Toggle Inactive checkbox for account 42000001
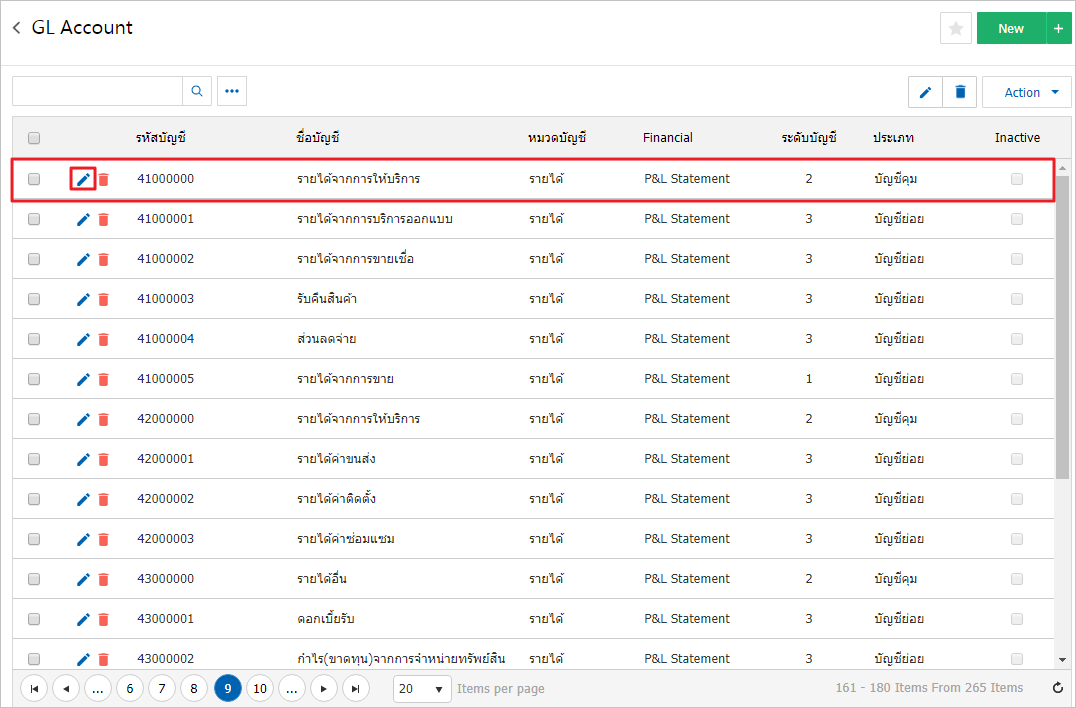 (x=1017, y=459)
